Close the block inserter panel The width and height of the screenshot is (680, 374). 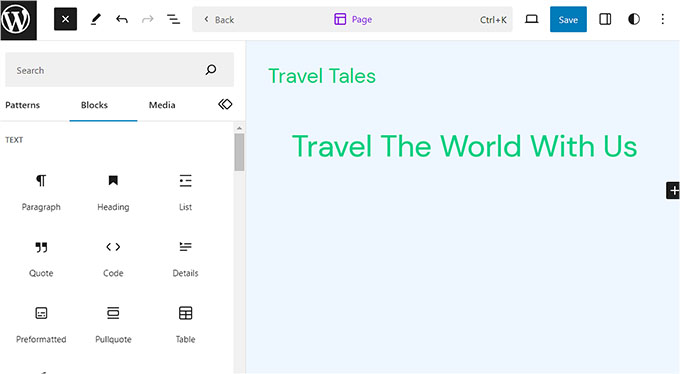65,20
